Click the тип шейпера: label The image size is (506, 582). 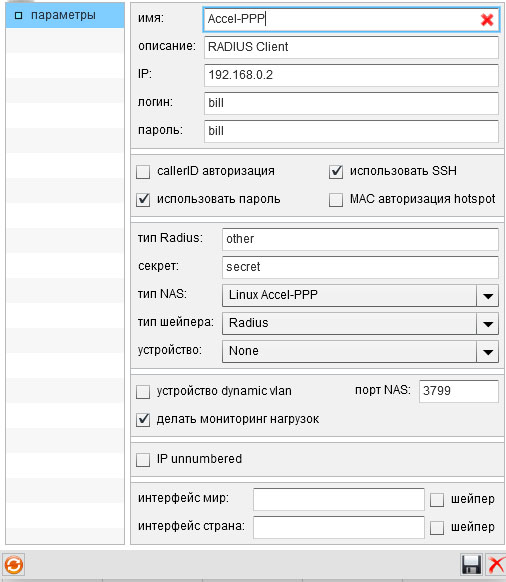point(176,322)
